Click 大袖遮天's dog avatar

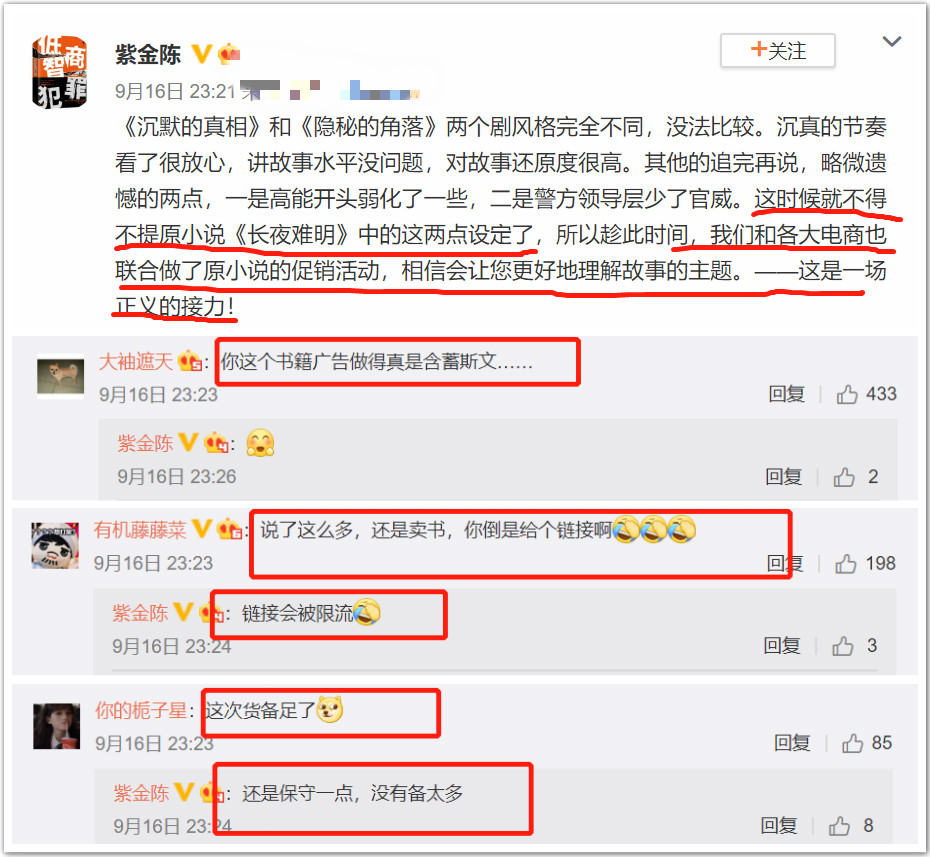point(60,377)
